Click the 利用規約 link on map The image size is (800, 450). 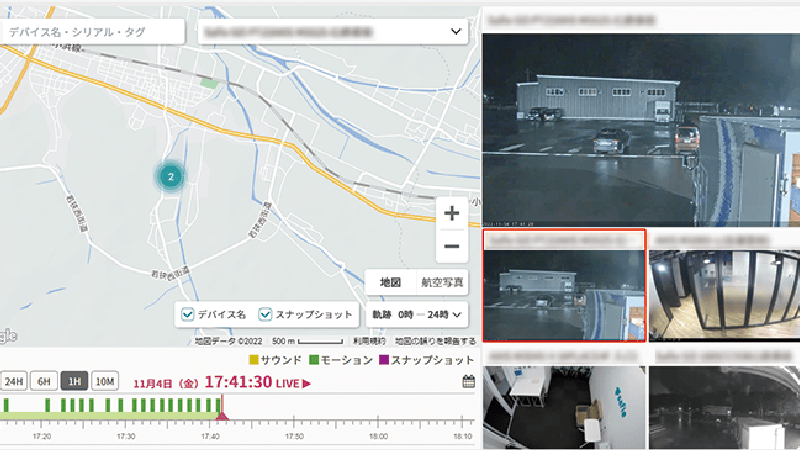coord(369,341)
